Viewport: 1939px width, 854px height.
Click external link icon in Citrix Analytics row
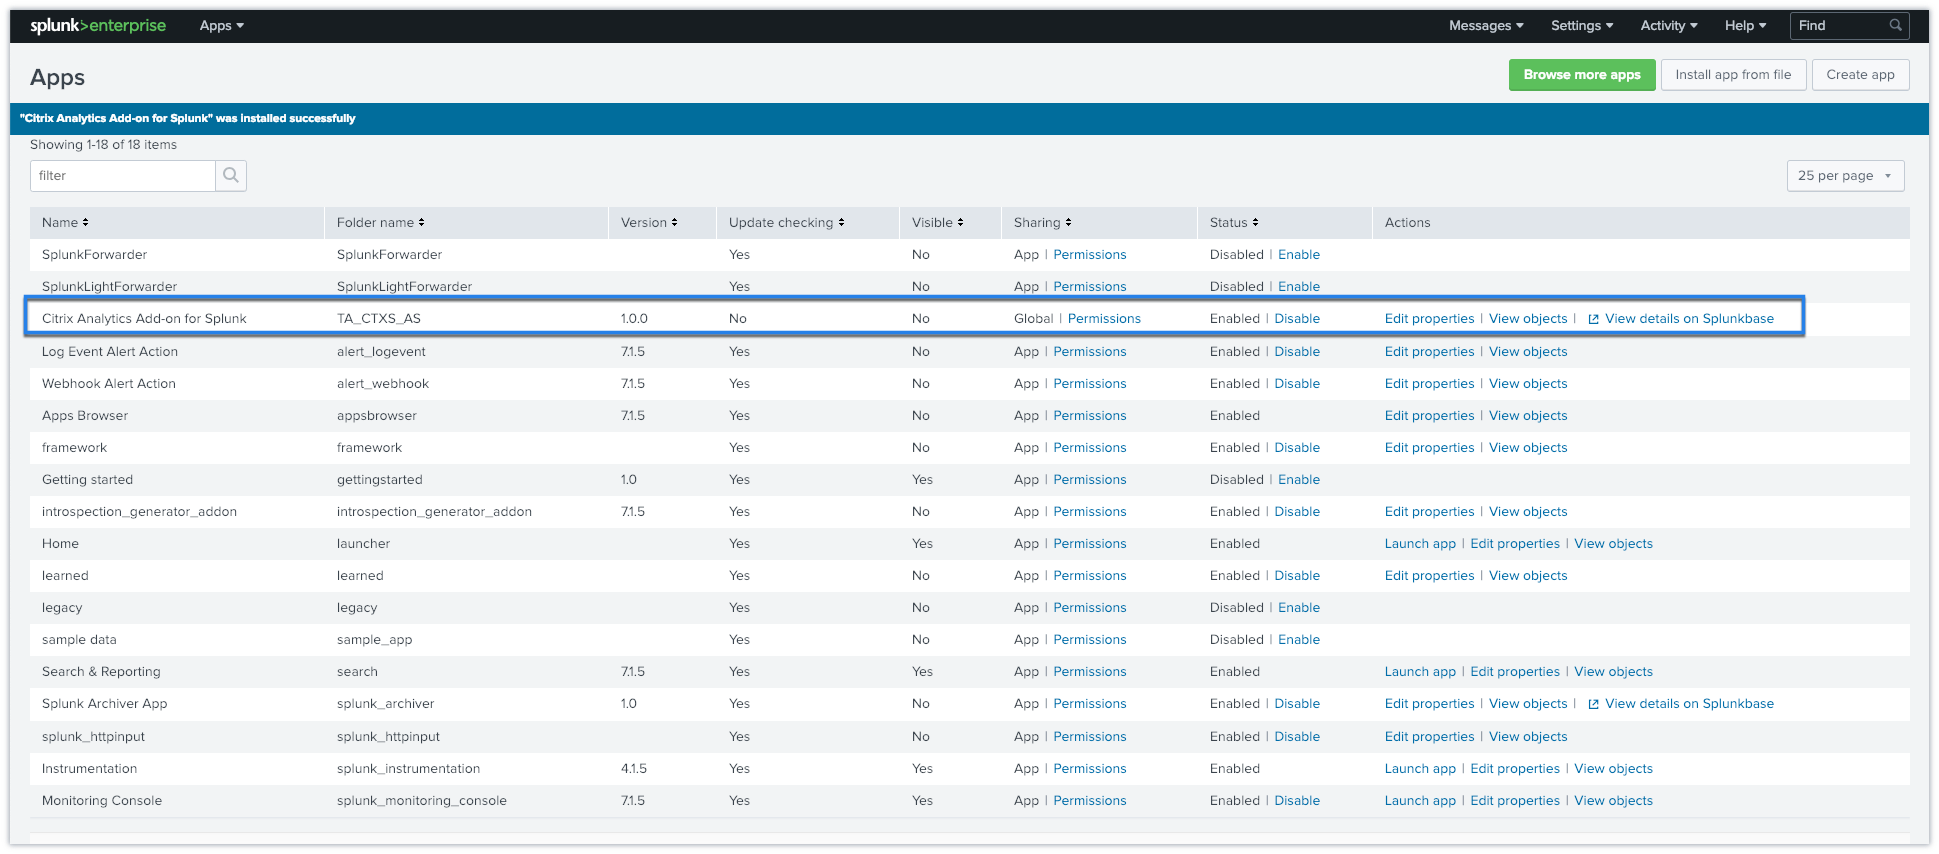(1593, 319)
